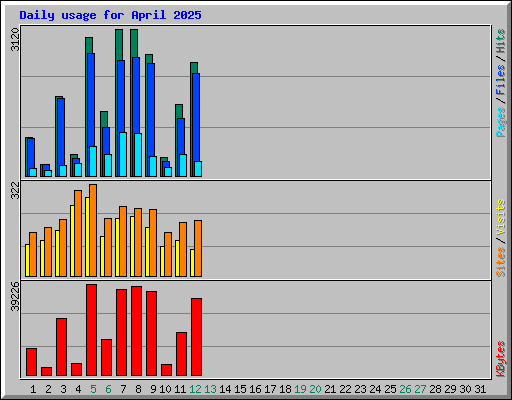The image size is (512, 400).
Task: Select the orange Sites bar for day 9
Action: 153,243
